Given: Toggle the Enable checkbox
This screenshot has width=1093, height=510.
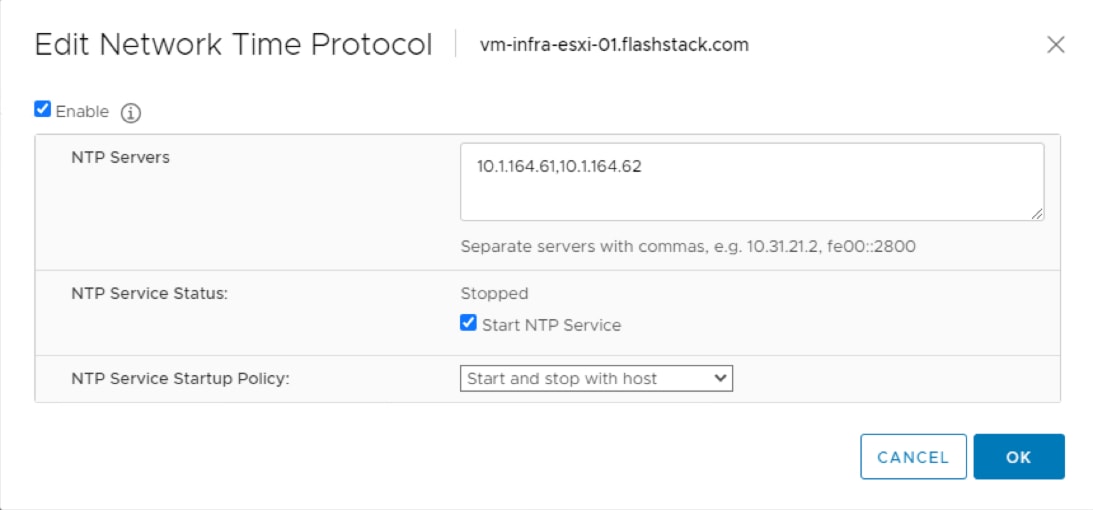Looking at the screenshot, I should (43, 109).
